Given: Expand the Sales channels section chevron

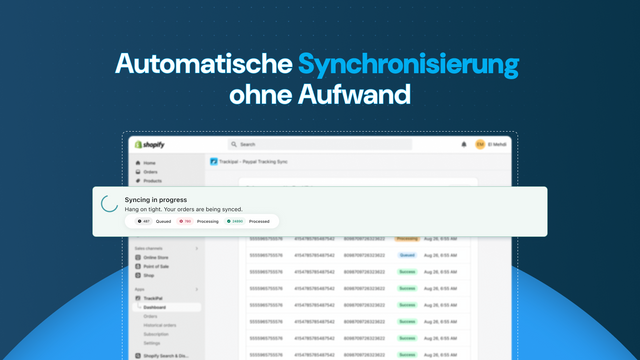Looking at the screenshot, I should [x=197, y=249].
